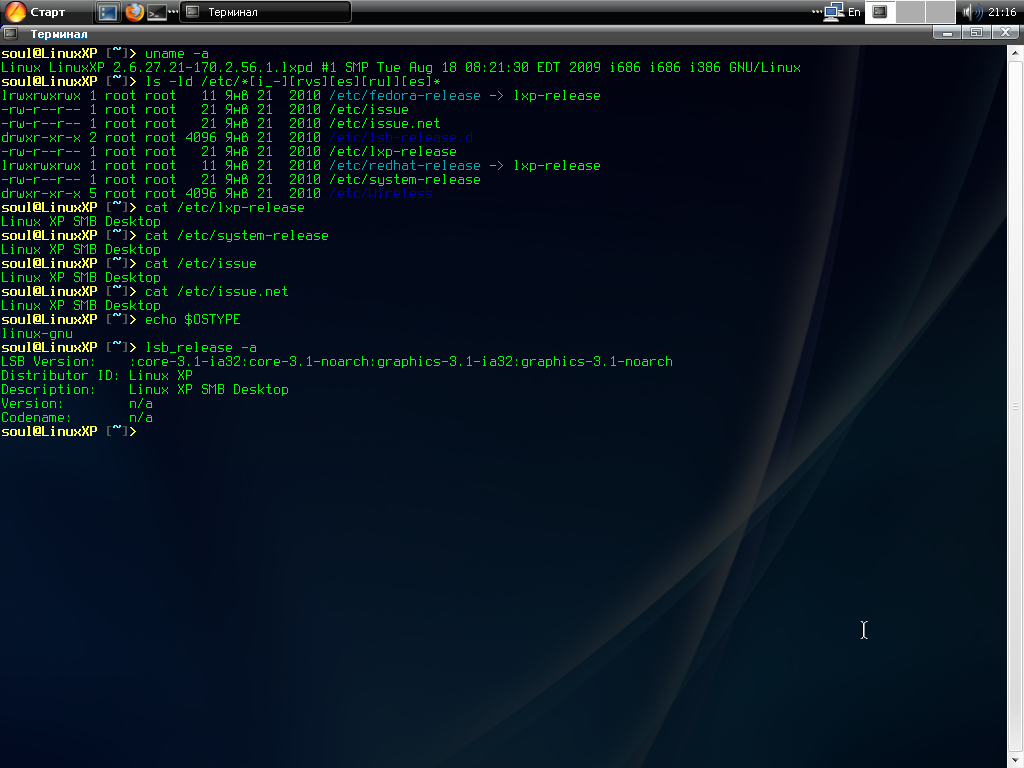Expand the system tray overflow dots

(816, 12)
